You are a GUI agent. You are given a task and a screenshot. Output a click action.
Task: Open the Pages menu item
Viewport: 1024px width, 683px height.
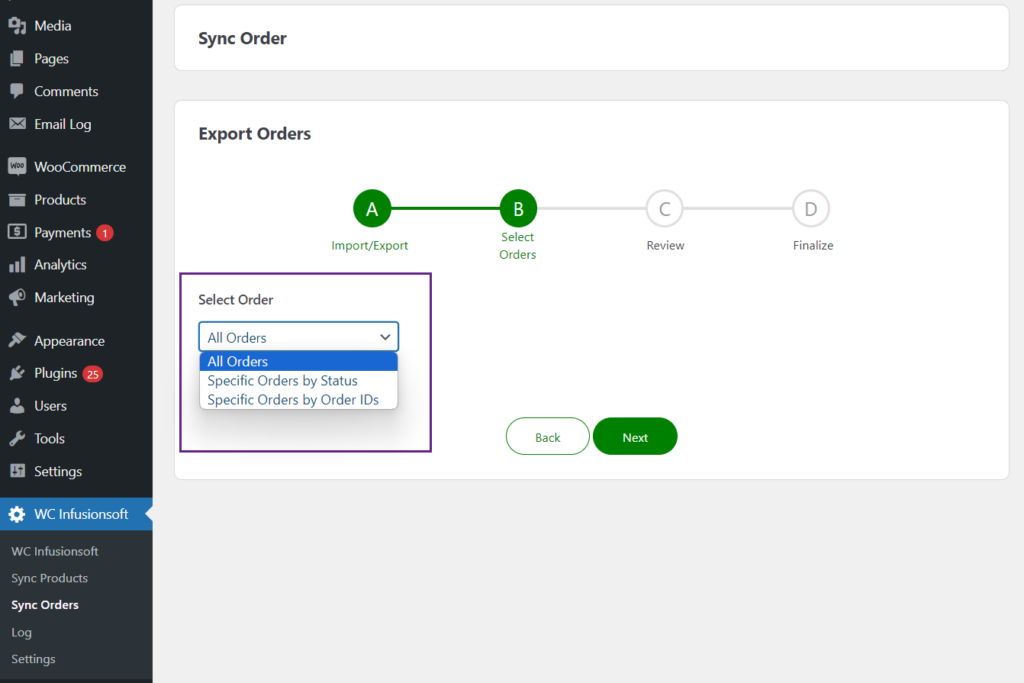point(52,58)
